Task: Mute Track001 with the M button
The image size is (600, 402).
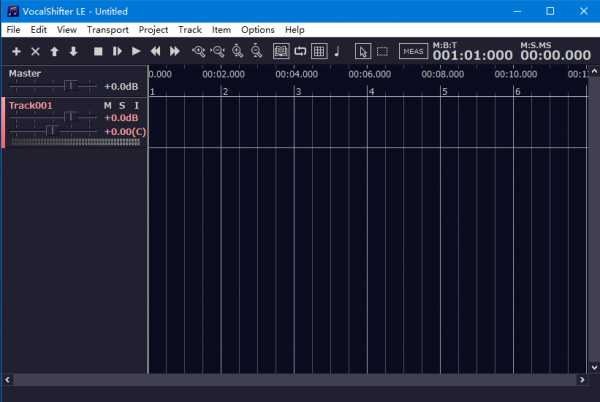Action: pos(108,106)
